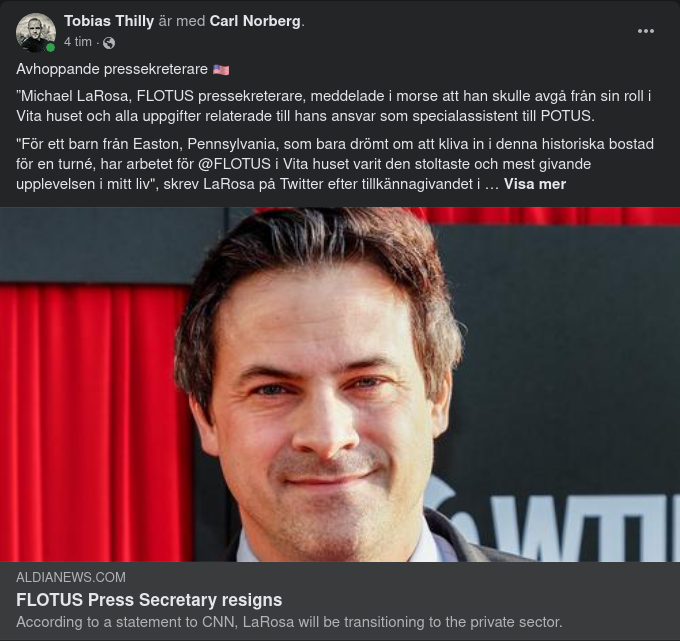Click the Michael LaRosa paragraph text

(x=334, y=106)
